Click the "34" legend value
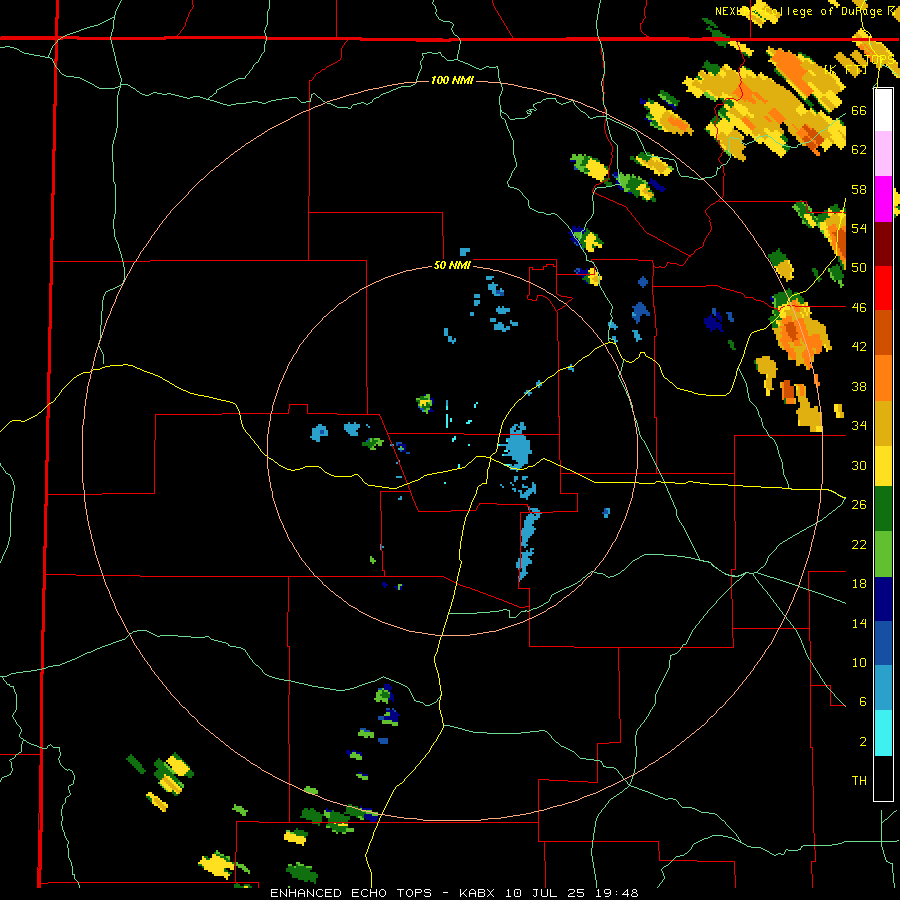 859,426
